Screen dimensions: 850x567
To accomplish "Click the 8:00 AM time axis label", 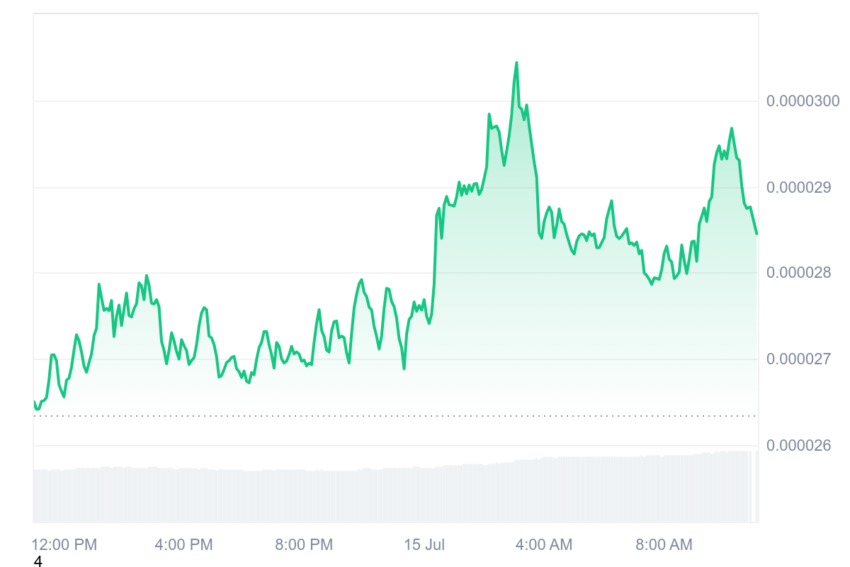I will pyautogui.click(x=664, y=544).
